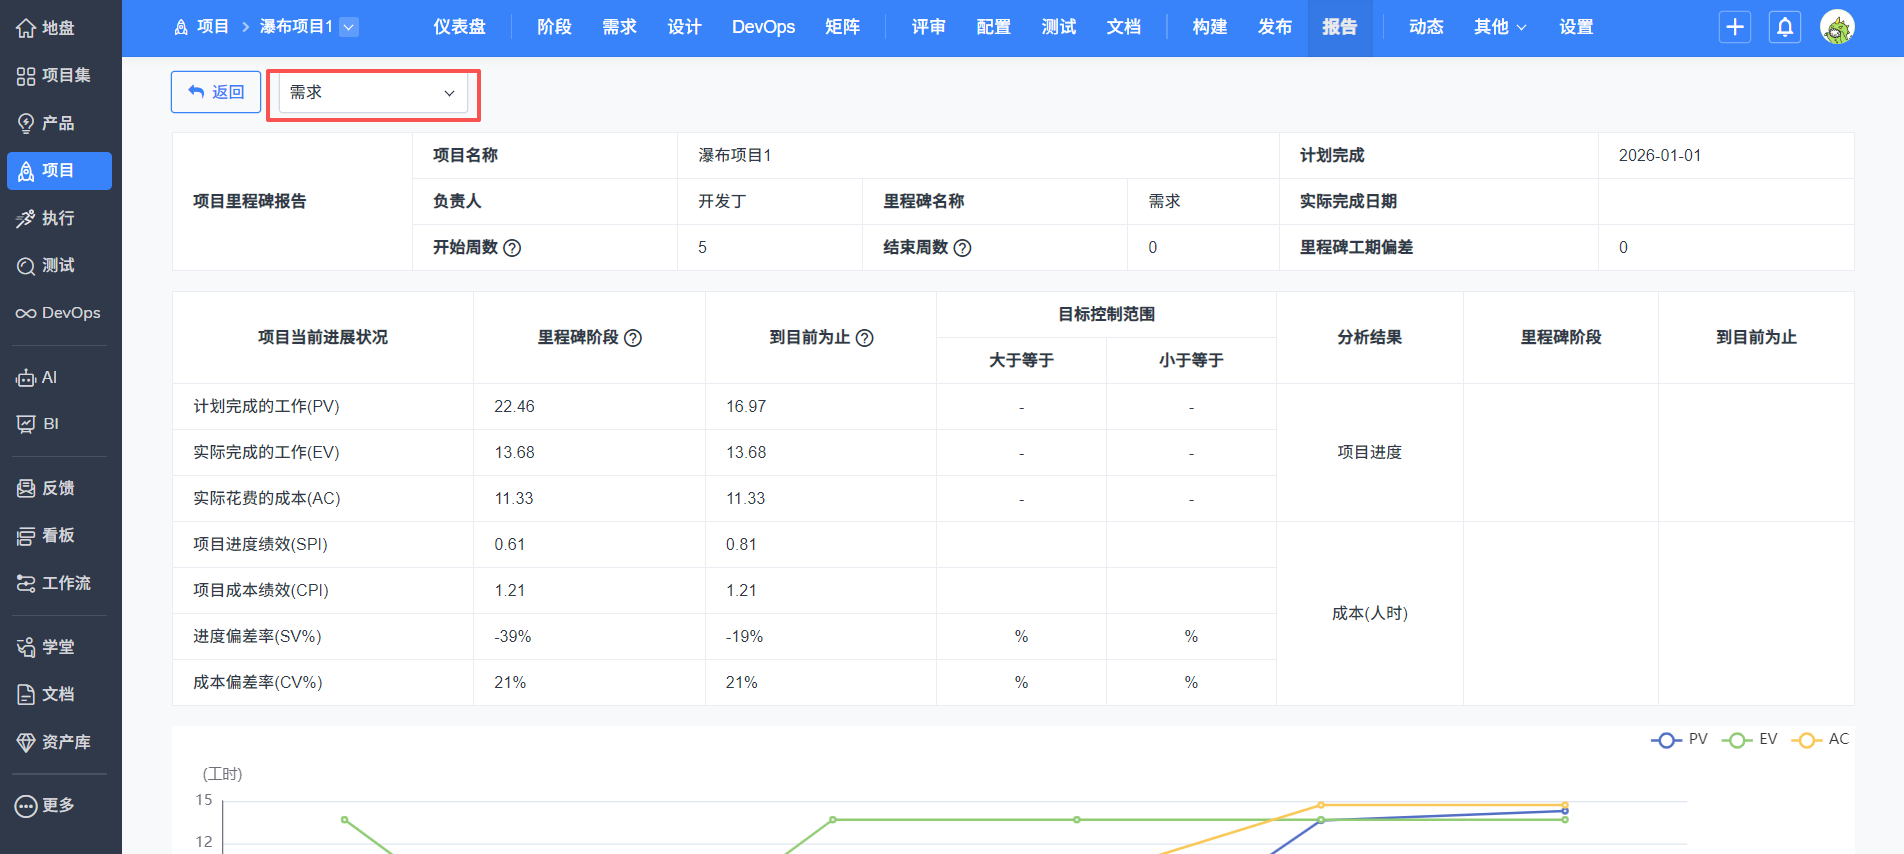This screenshot has height=854, width=1904.
Task: Expand the 其他 menu in navbar
Action: tap(1499, 27)
